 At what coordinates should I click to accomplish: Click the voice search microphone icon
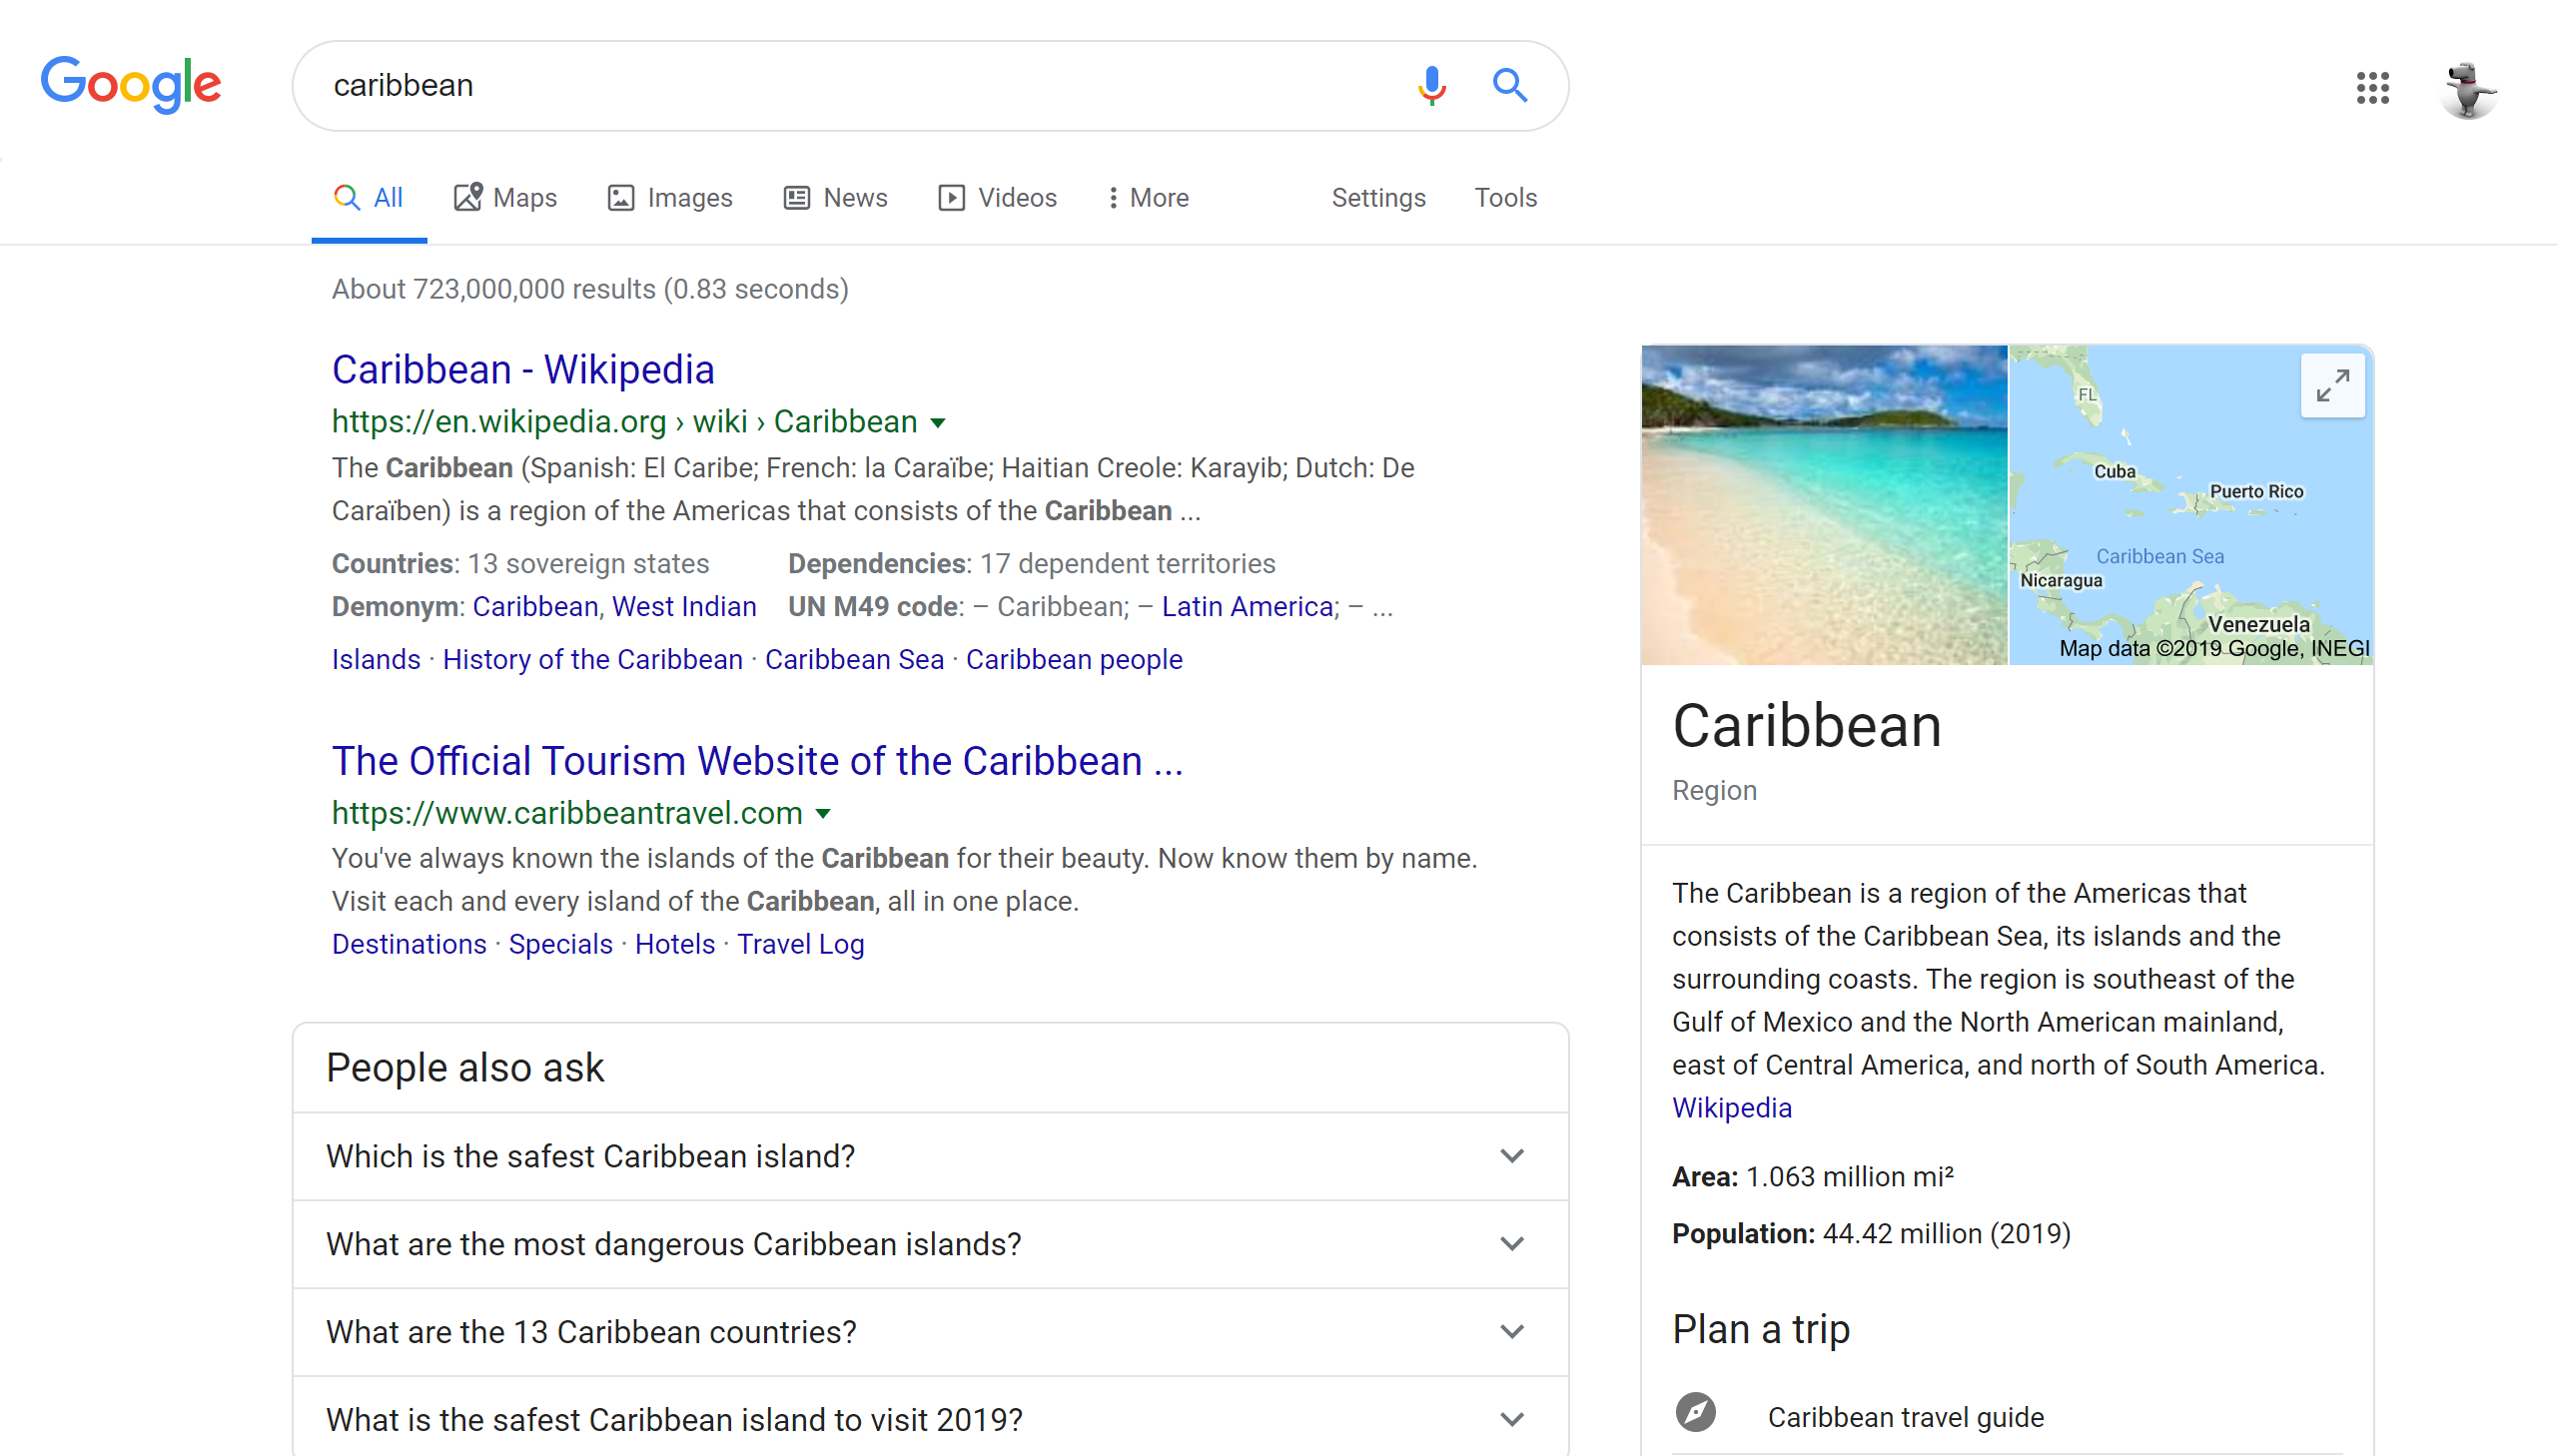(1431, 86)
